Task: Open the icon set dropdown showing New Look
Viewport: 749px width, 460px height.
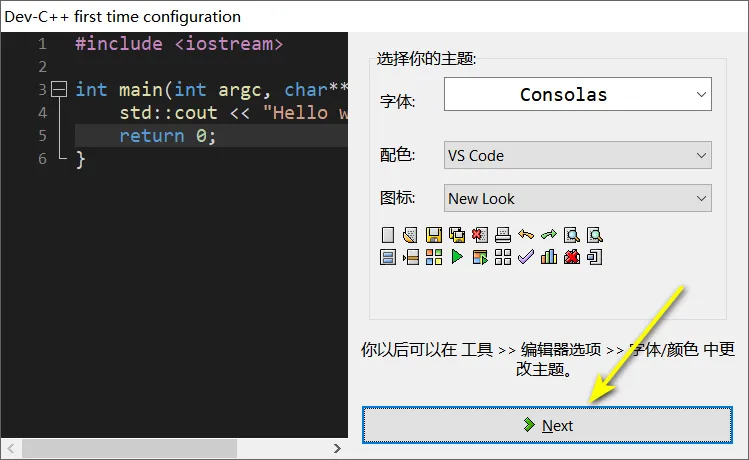Action: click(577, 198)
